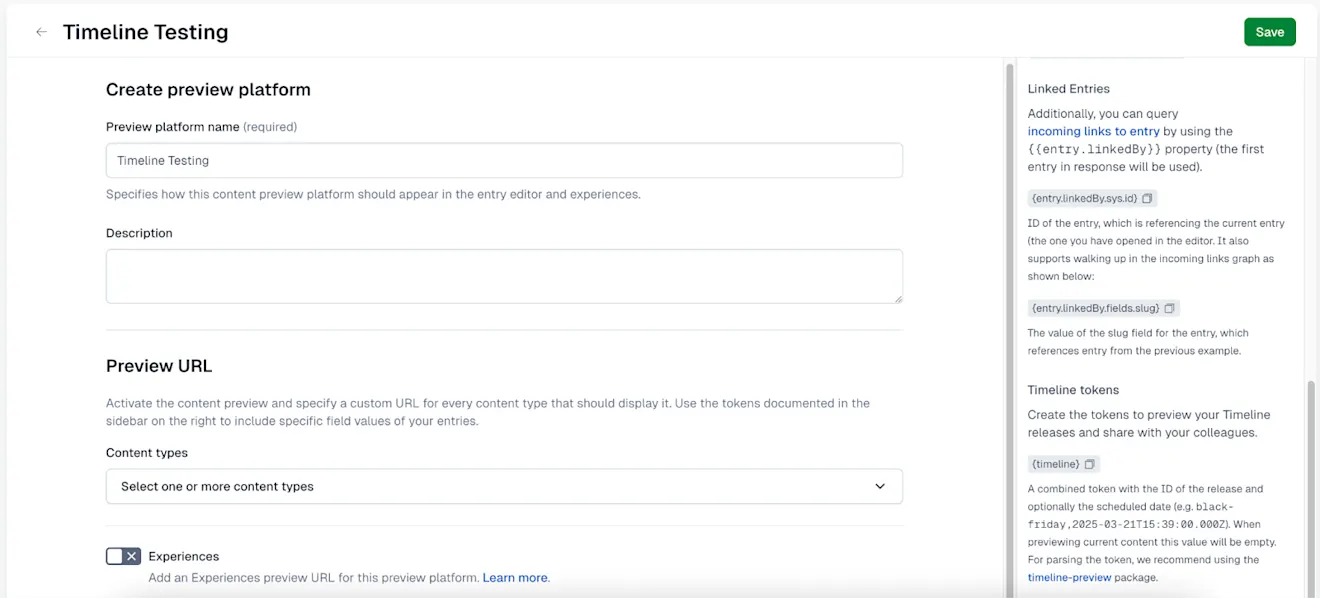The width and height of the screenshot is (1320, 598).
Task: Grab the Description box resize handle
Action: click(898, 298)
